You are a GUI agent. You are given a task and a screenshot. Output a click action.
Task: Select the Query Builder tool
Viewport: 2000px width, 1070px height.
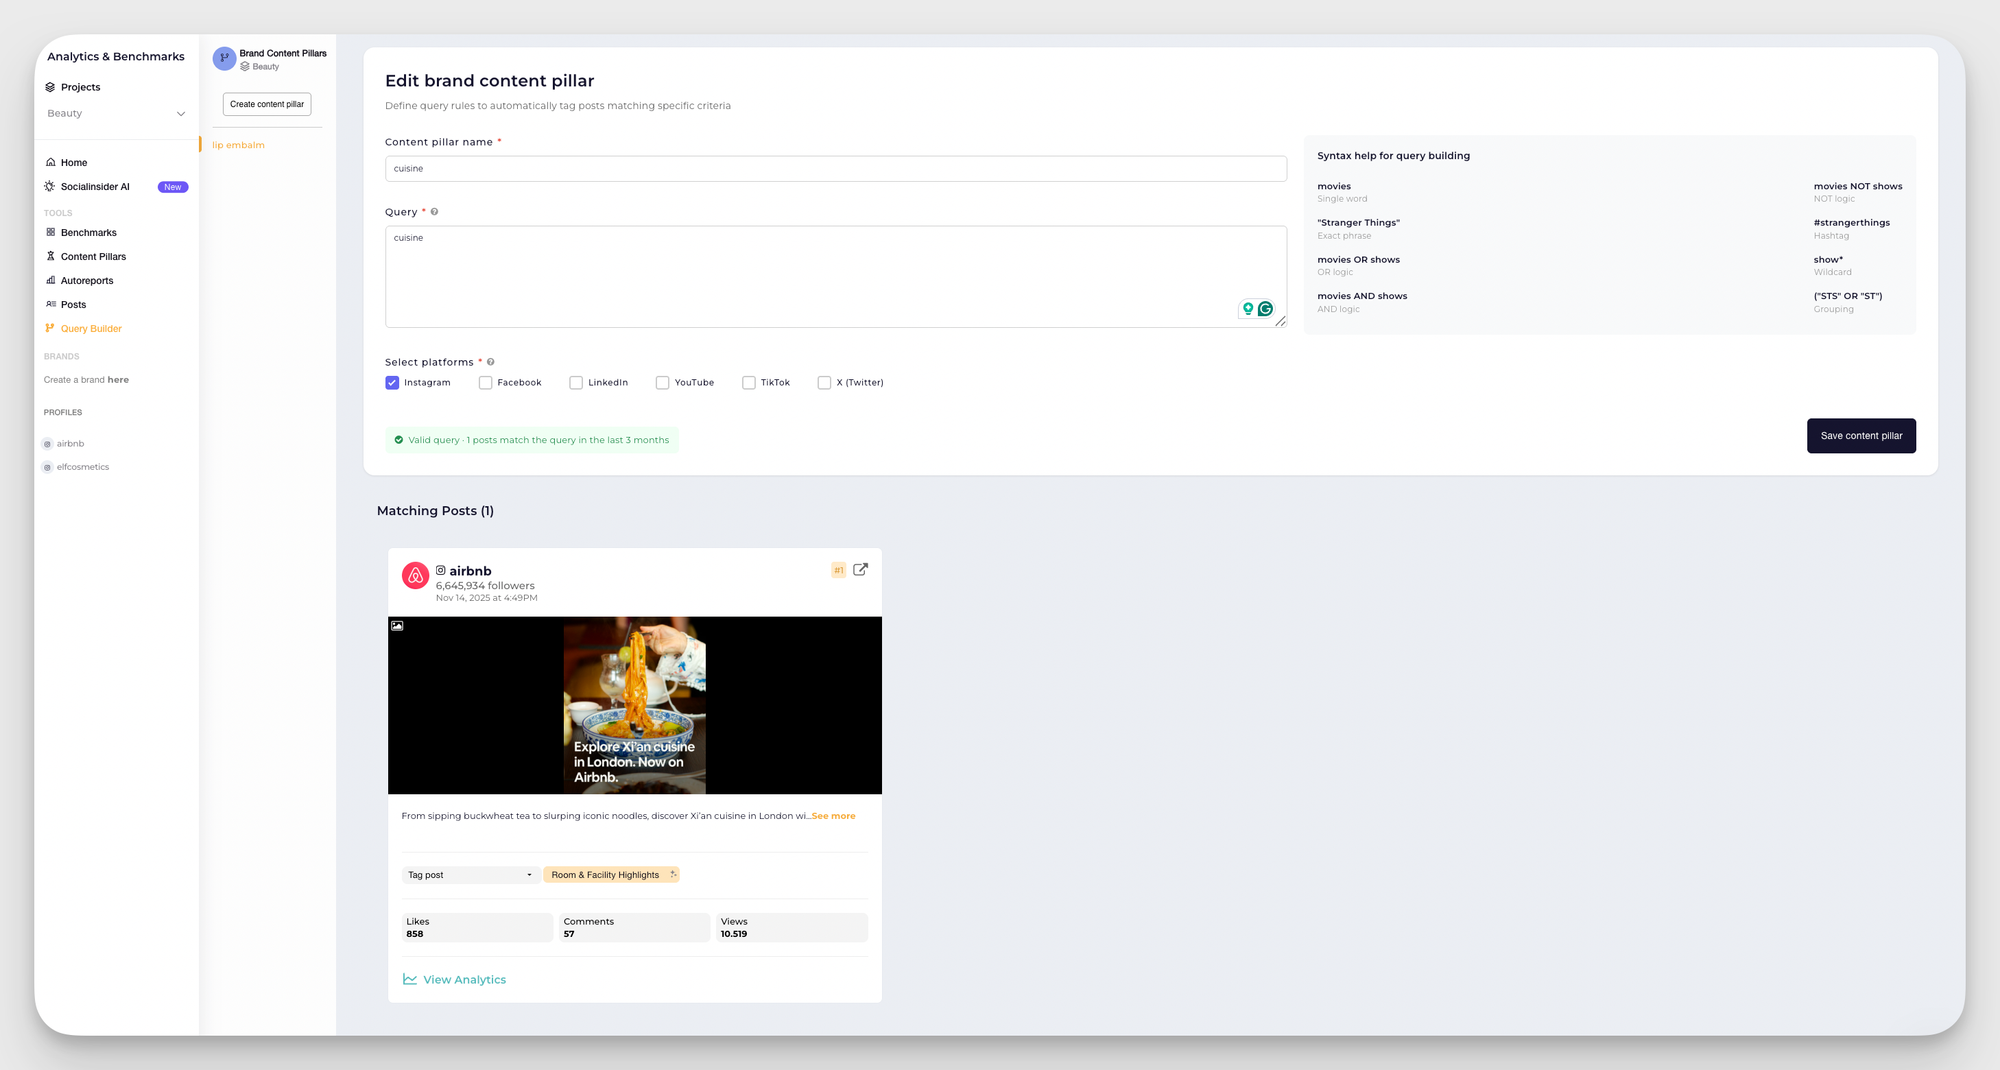tap(91, 328)
